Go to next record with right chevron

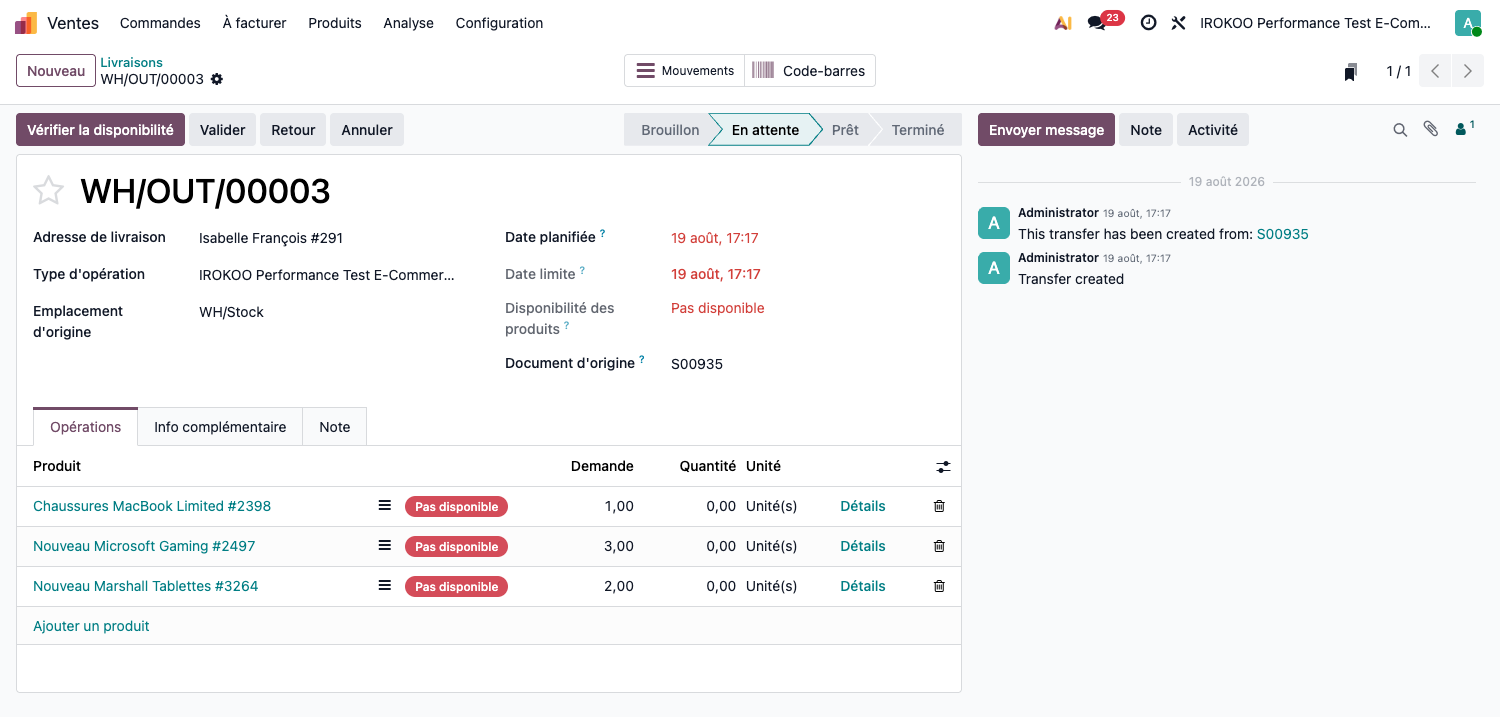pyautogui.click(x=1467, y=71)
